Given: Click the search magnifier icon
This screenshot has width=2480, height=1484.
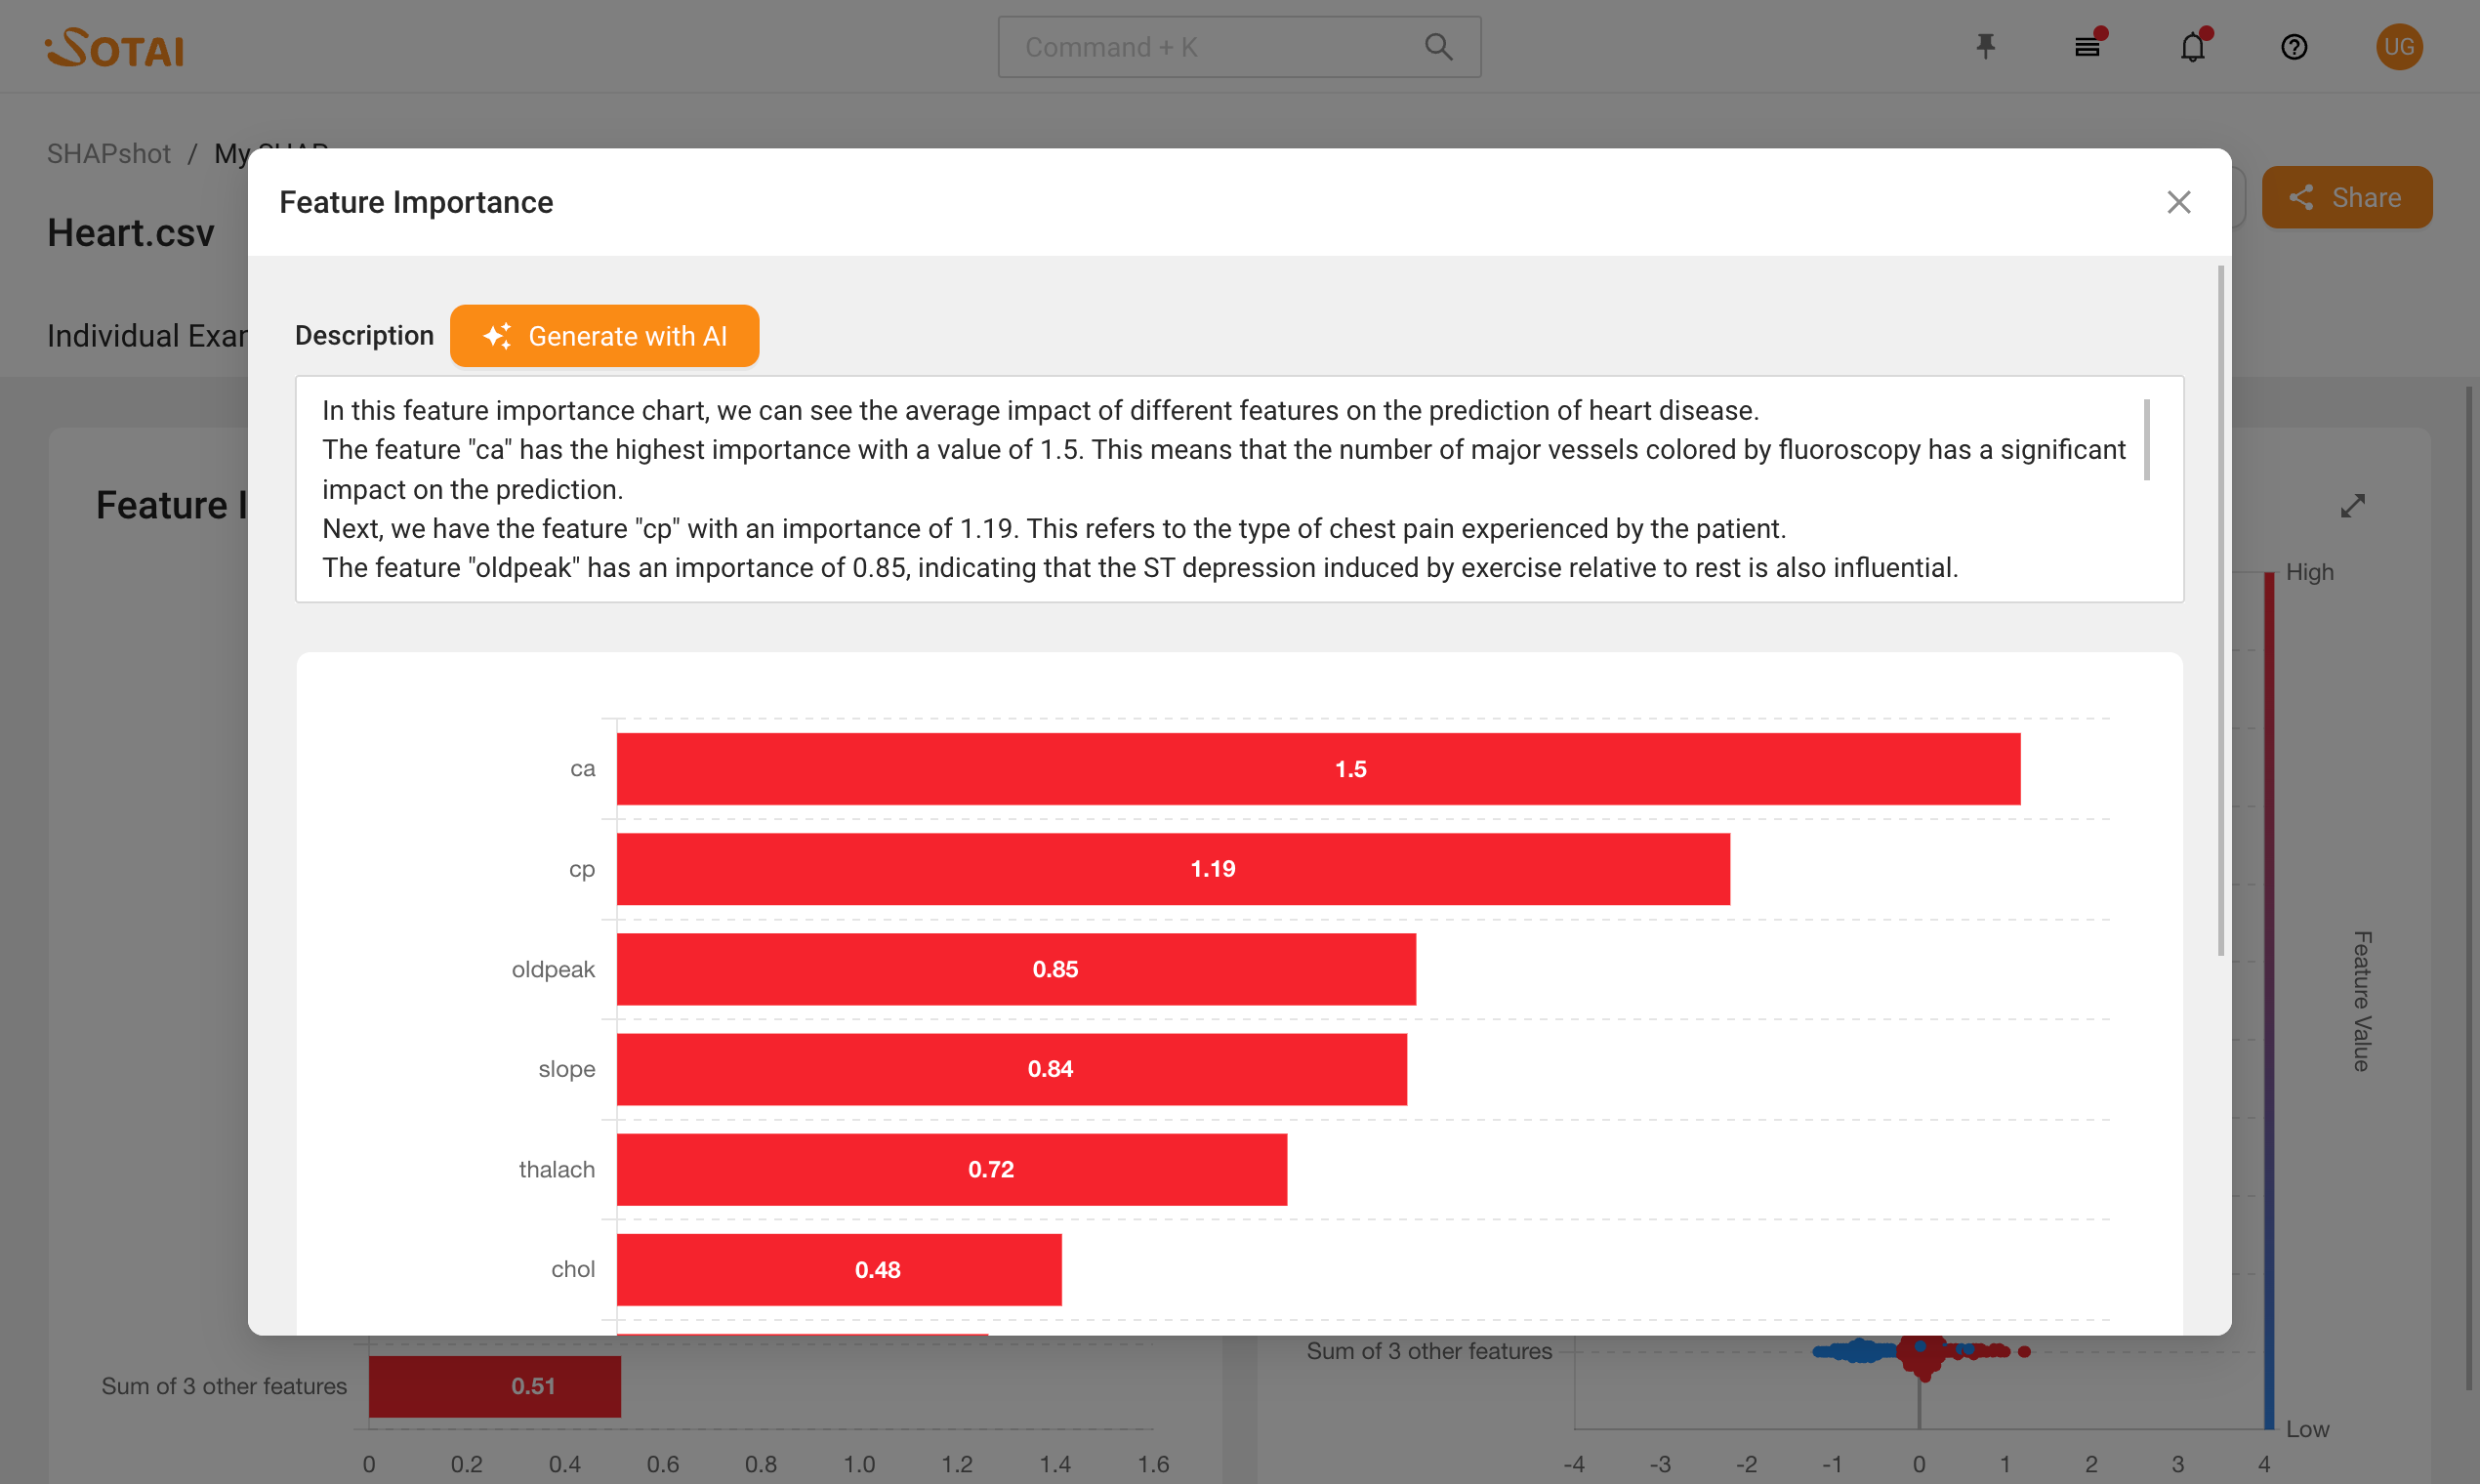Looking at the screenshot, I should tap(1438, 46).
